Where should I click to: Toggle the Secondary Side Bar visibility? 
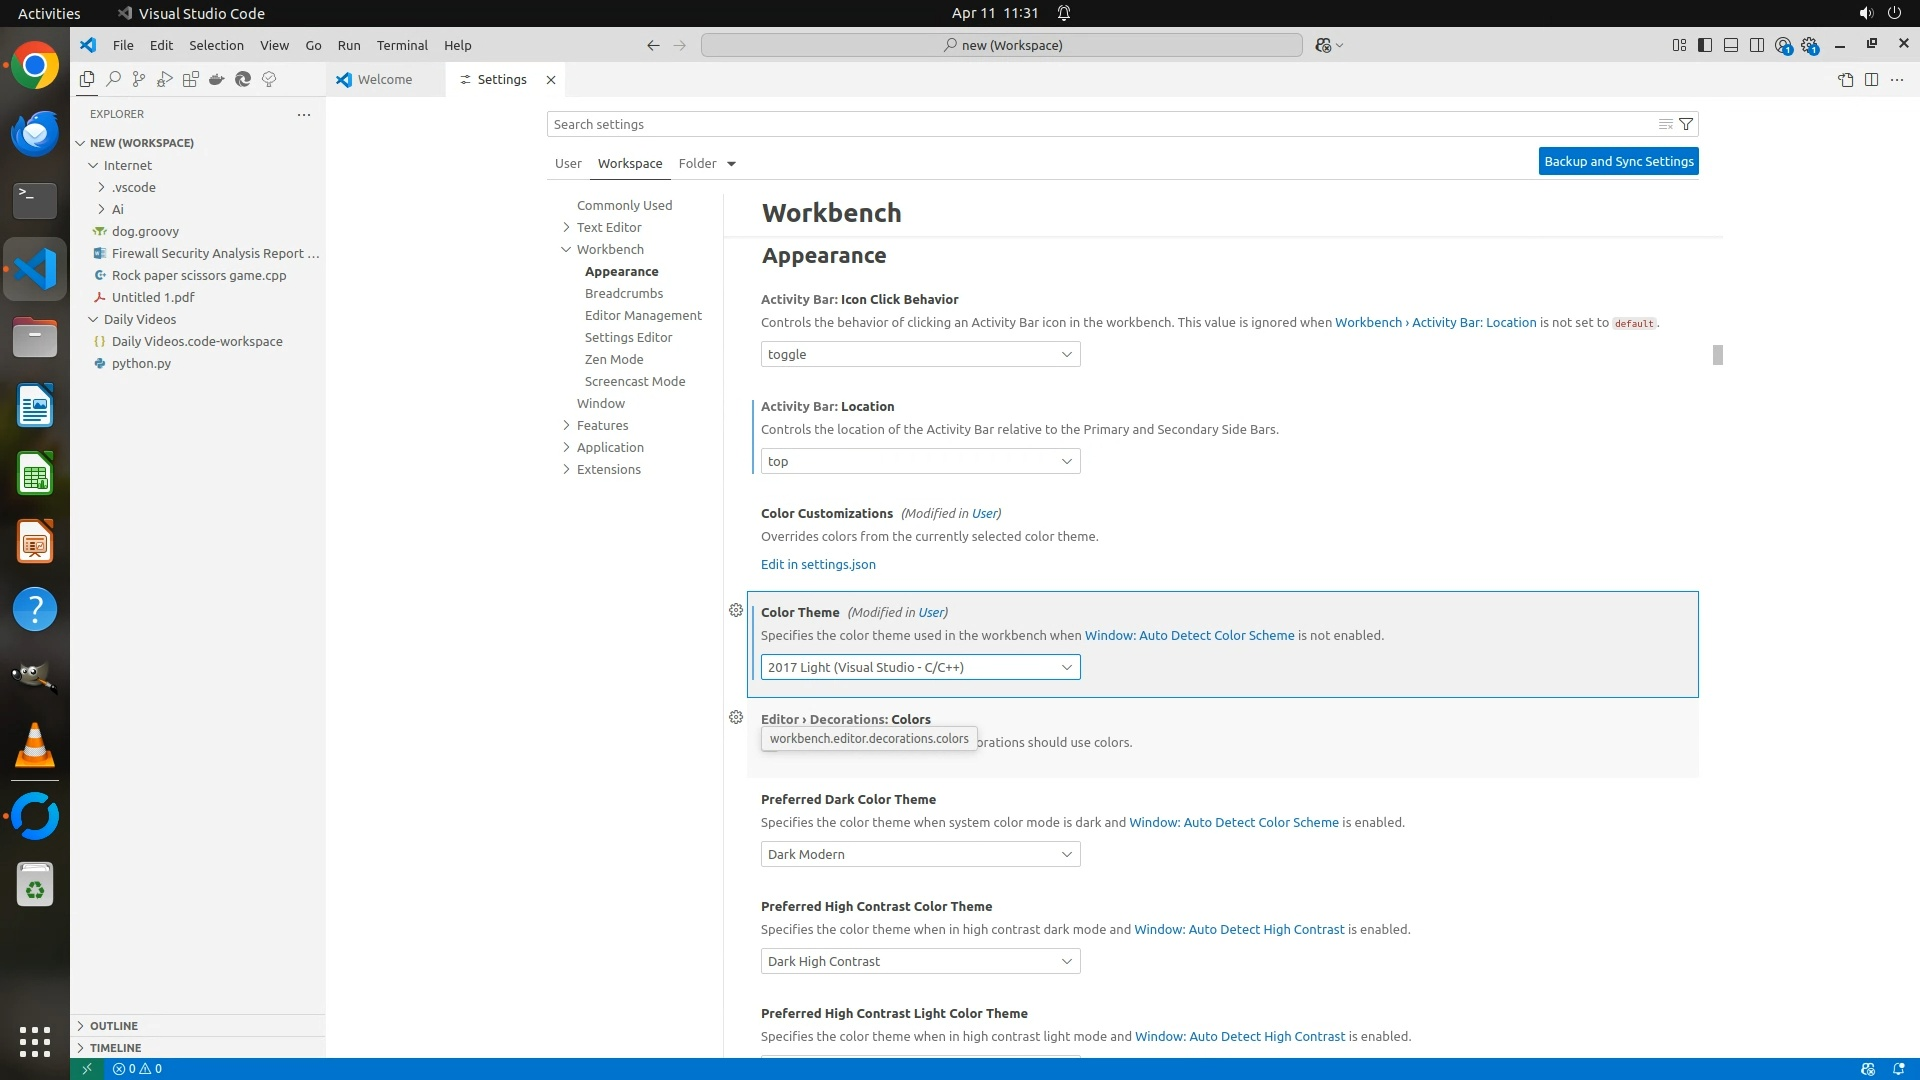(1757, 45)
